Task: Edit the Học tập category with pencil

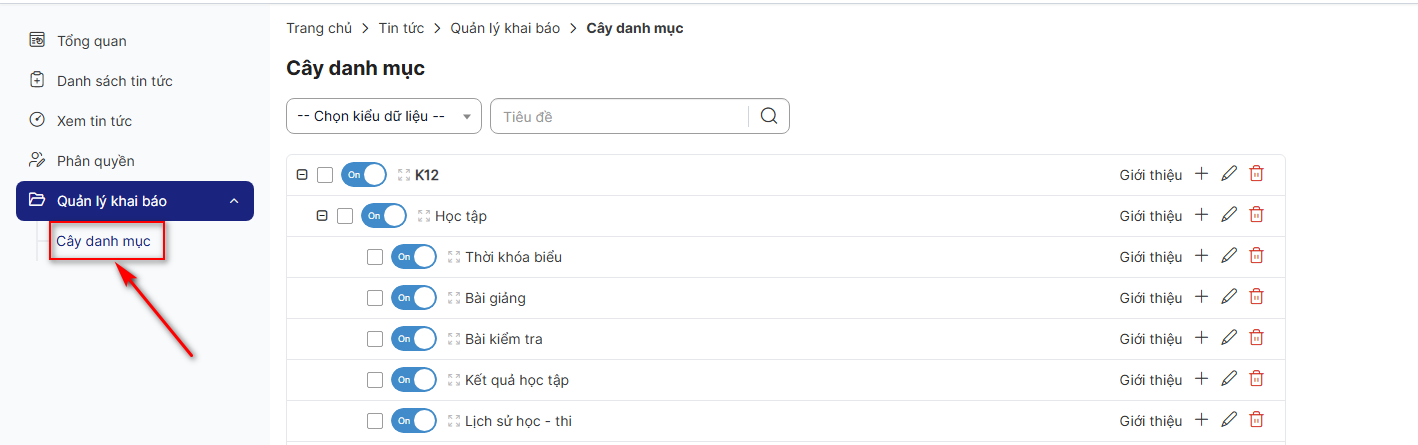Action: pyautogui.click(x=1229, y=215)
